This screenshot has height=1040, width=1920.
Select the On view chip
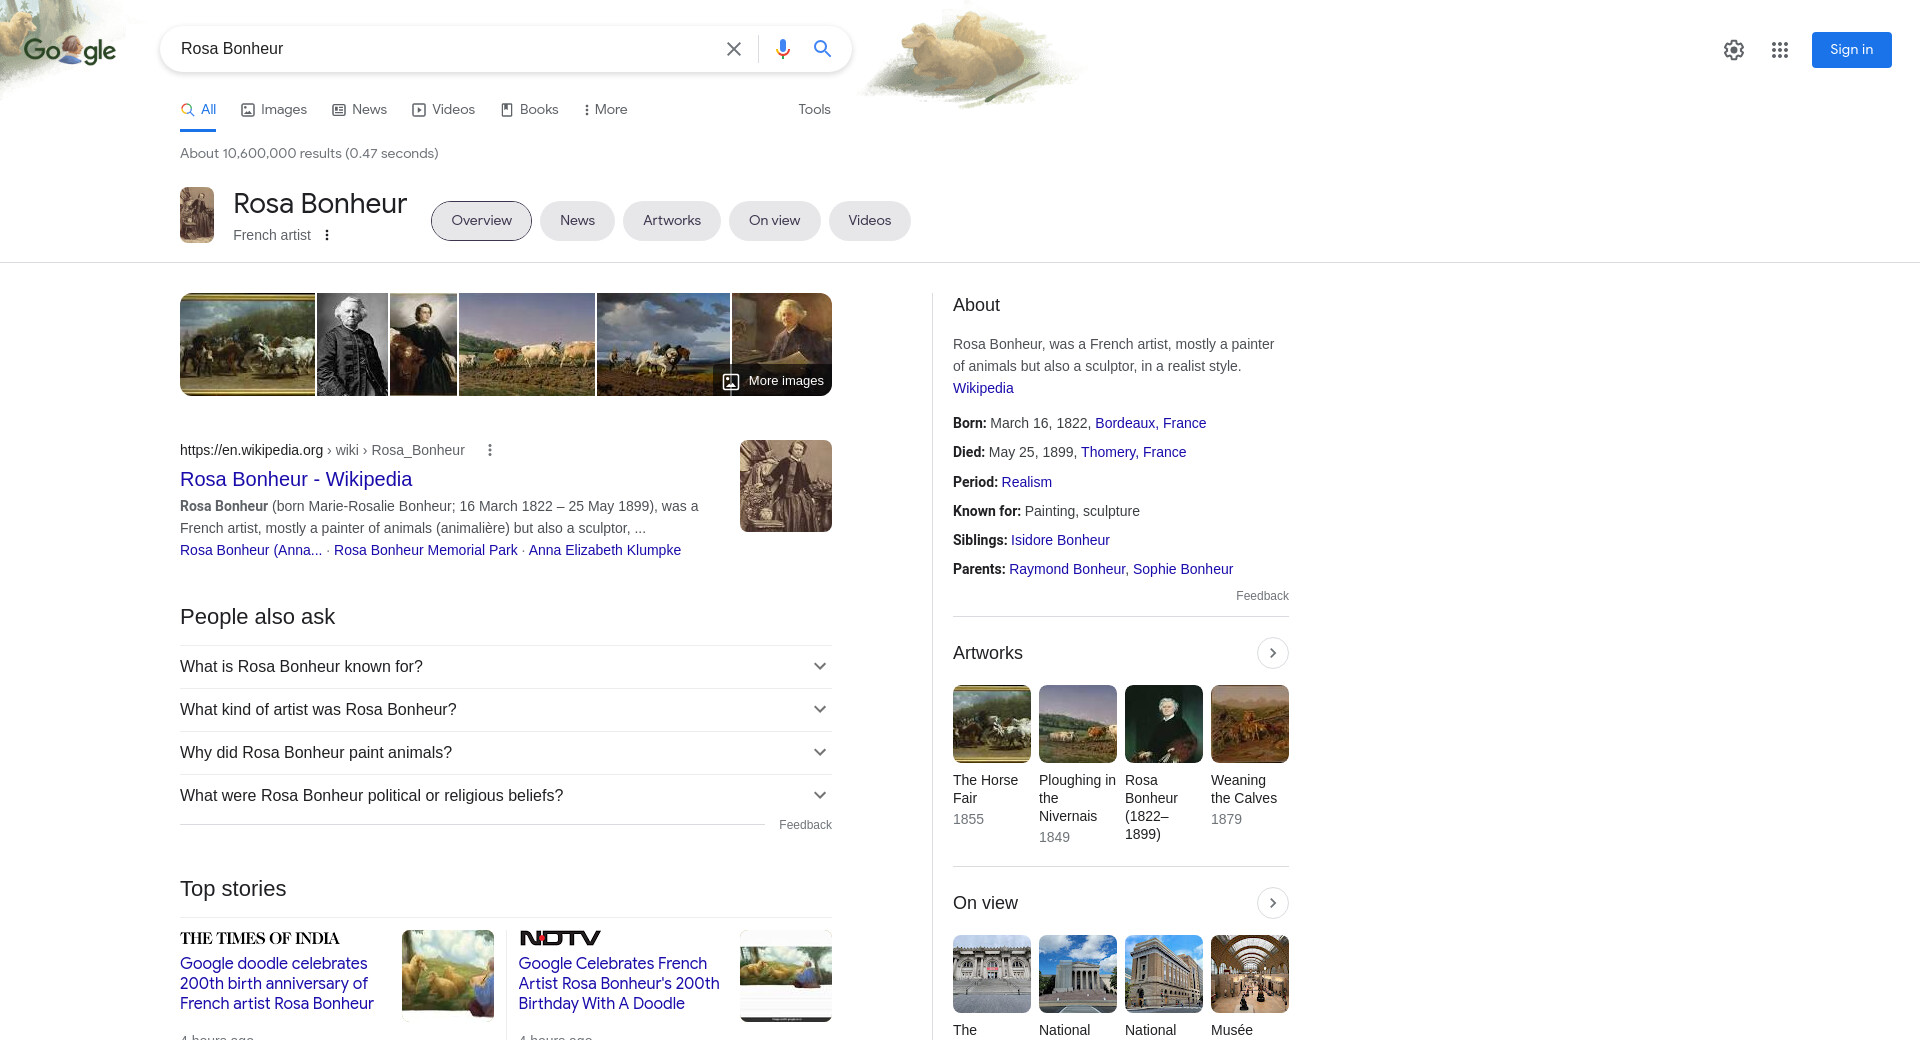tap(774, 221)
